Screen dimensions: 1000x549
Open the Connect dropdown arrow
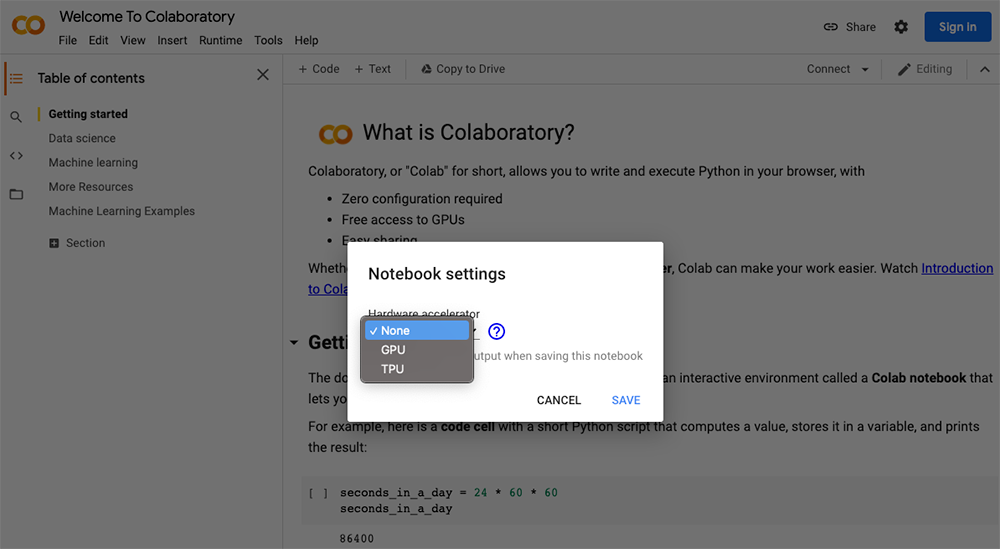click(865, 70)
